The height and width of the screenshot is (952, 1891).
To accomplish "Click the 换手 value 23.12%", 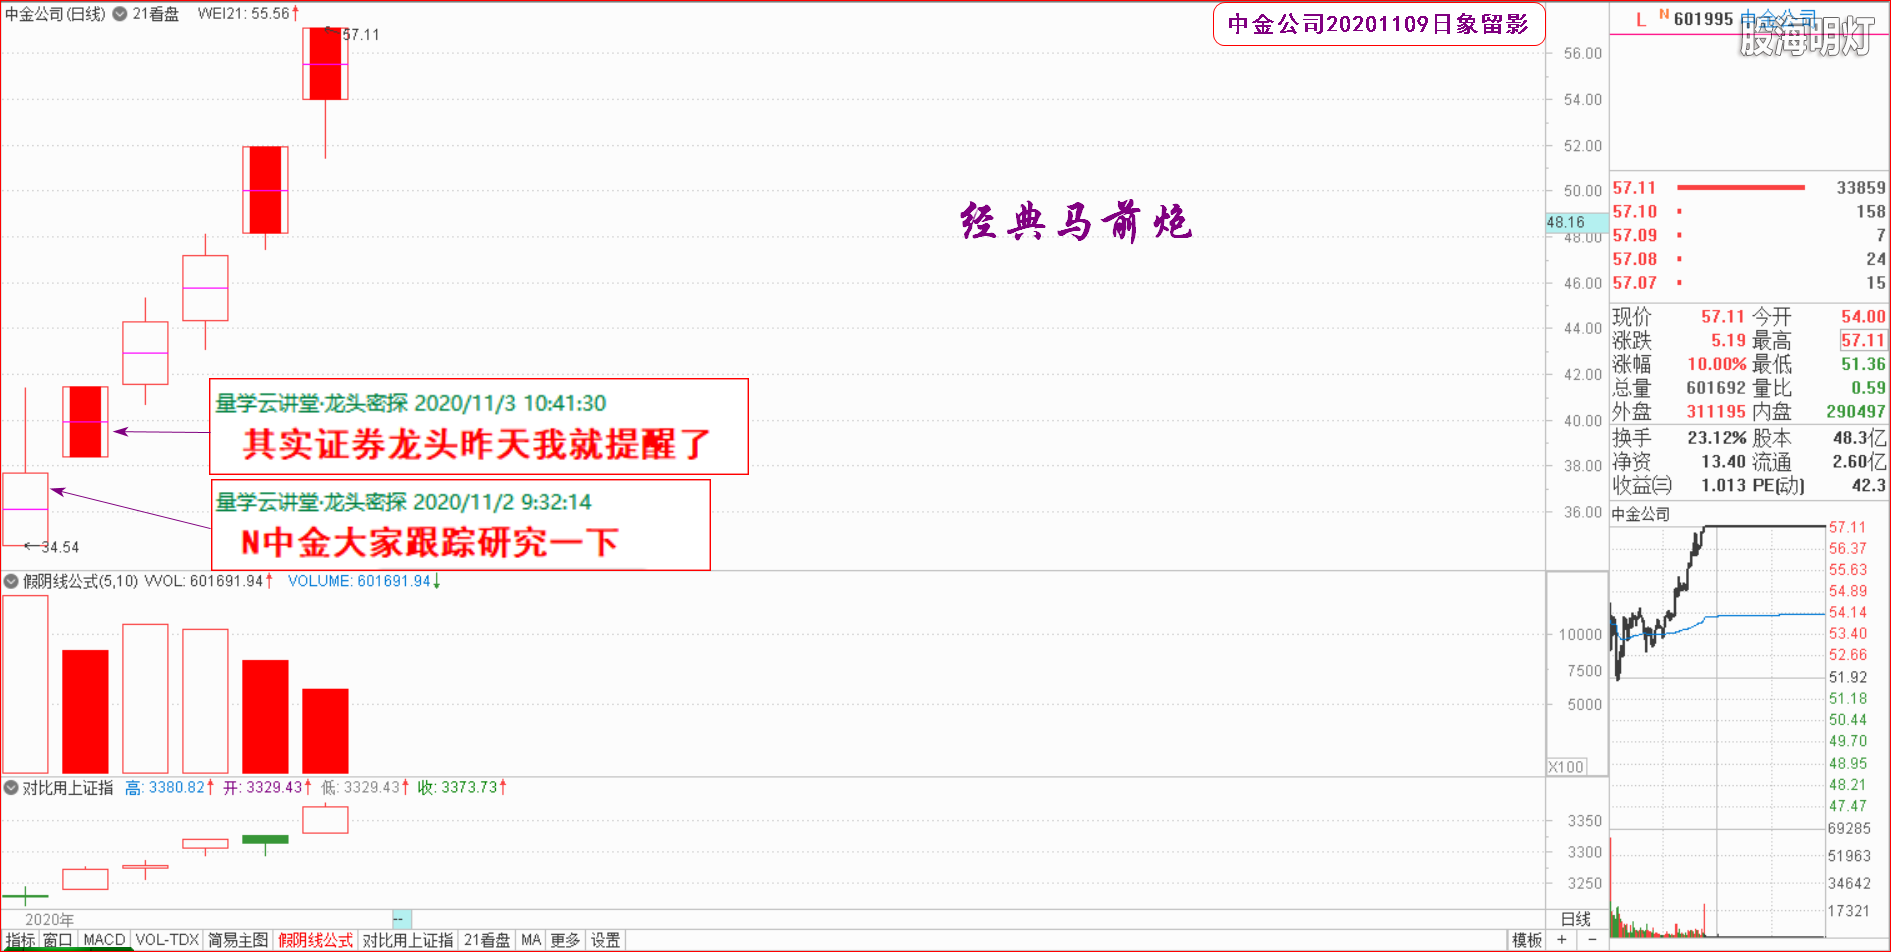I will [x=1717, y=438].
